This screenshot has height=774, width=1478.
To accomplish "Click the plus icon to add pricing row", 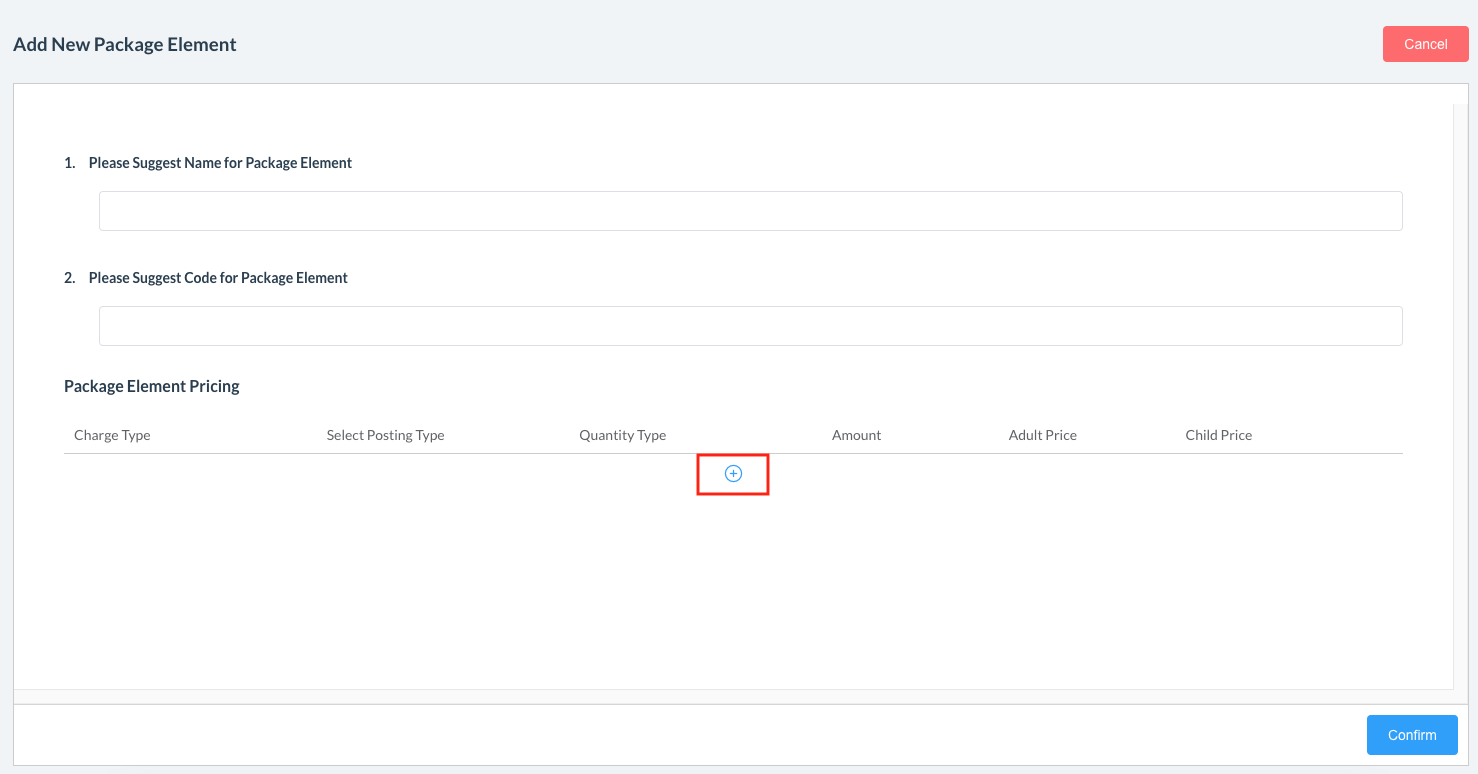I will pyautogui.click(x=733, y=474).
